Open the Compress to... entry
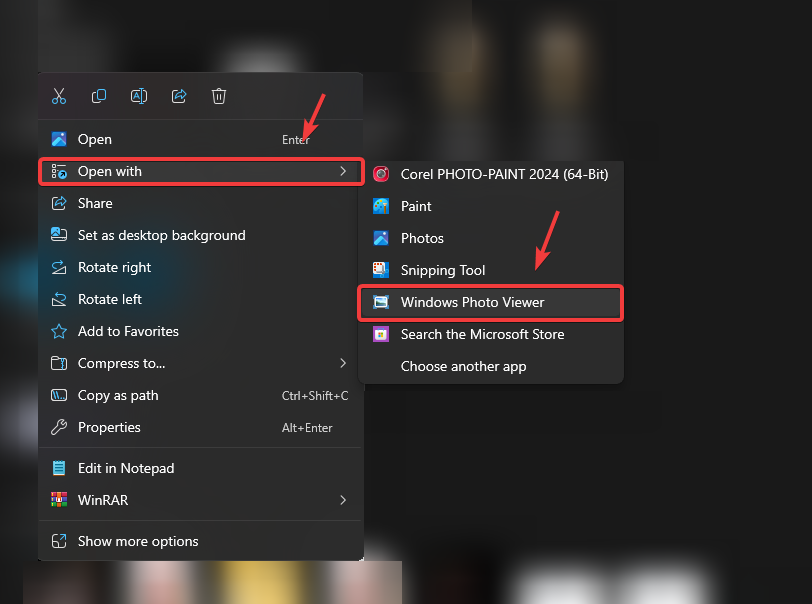The width and height of the screenshot is (812, 604). pyautogui.click(x=200, y=363)
